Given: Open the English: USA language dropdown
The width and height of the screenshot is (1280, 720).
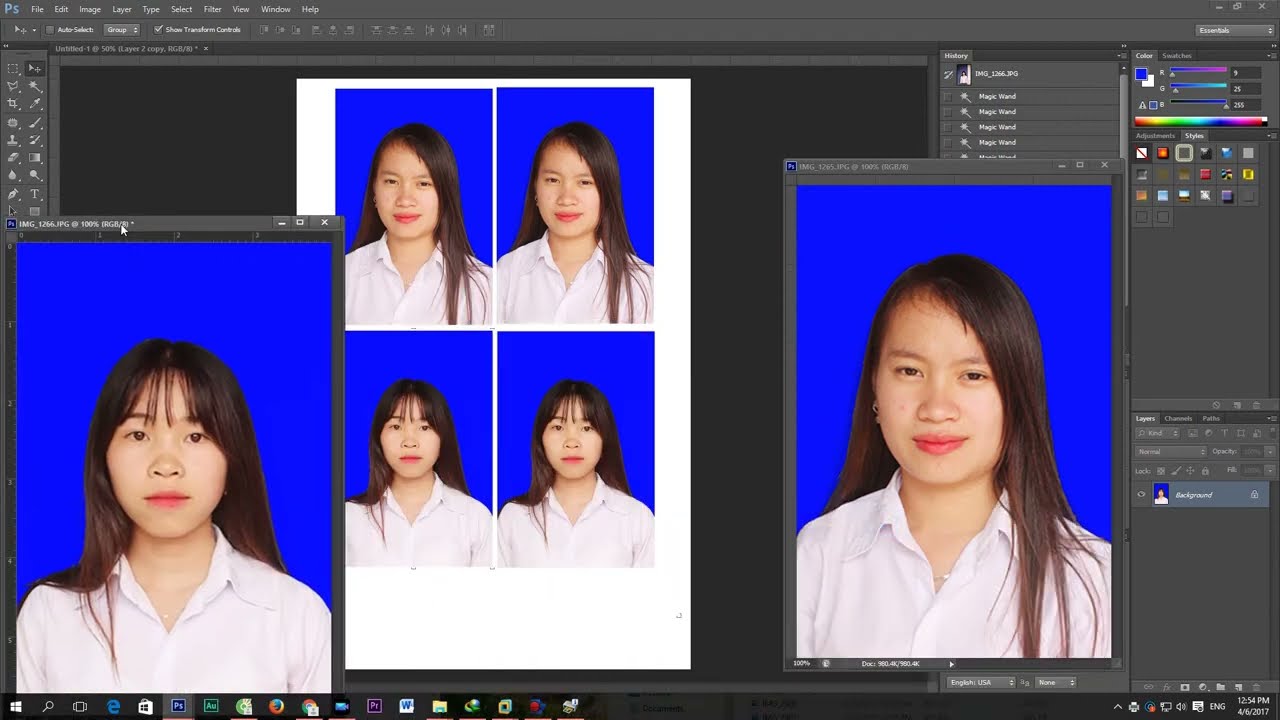Looking at the screenshot, I should 981,682.
